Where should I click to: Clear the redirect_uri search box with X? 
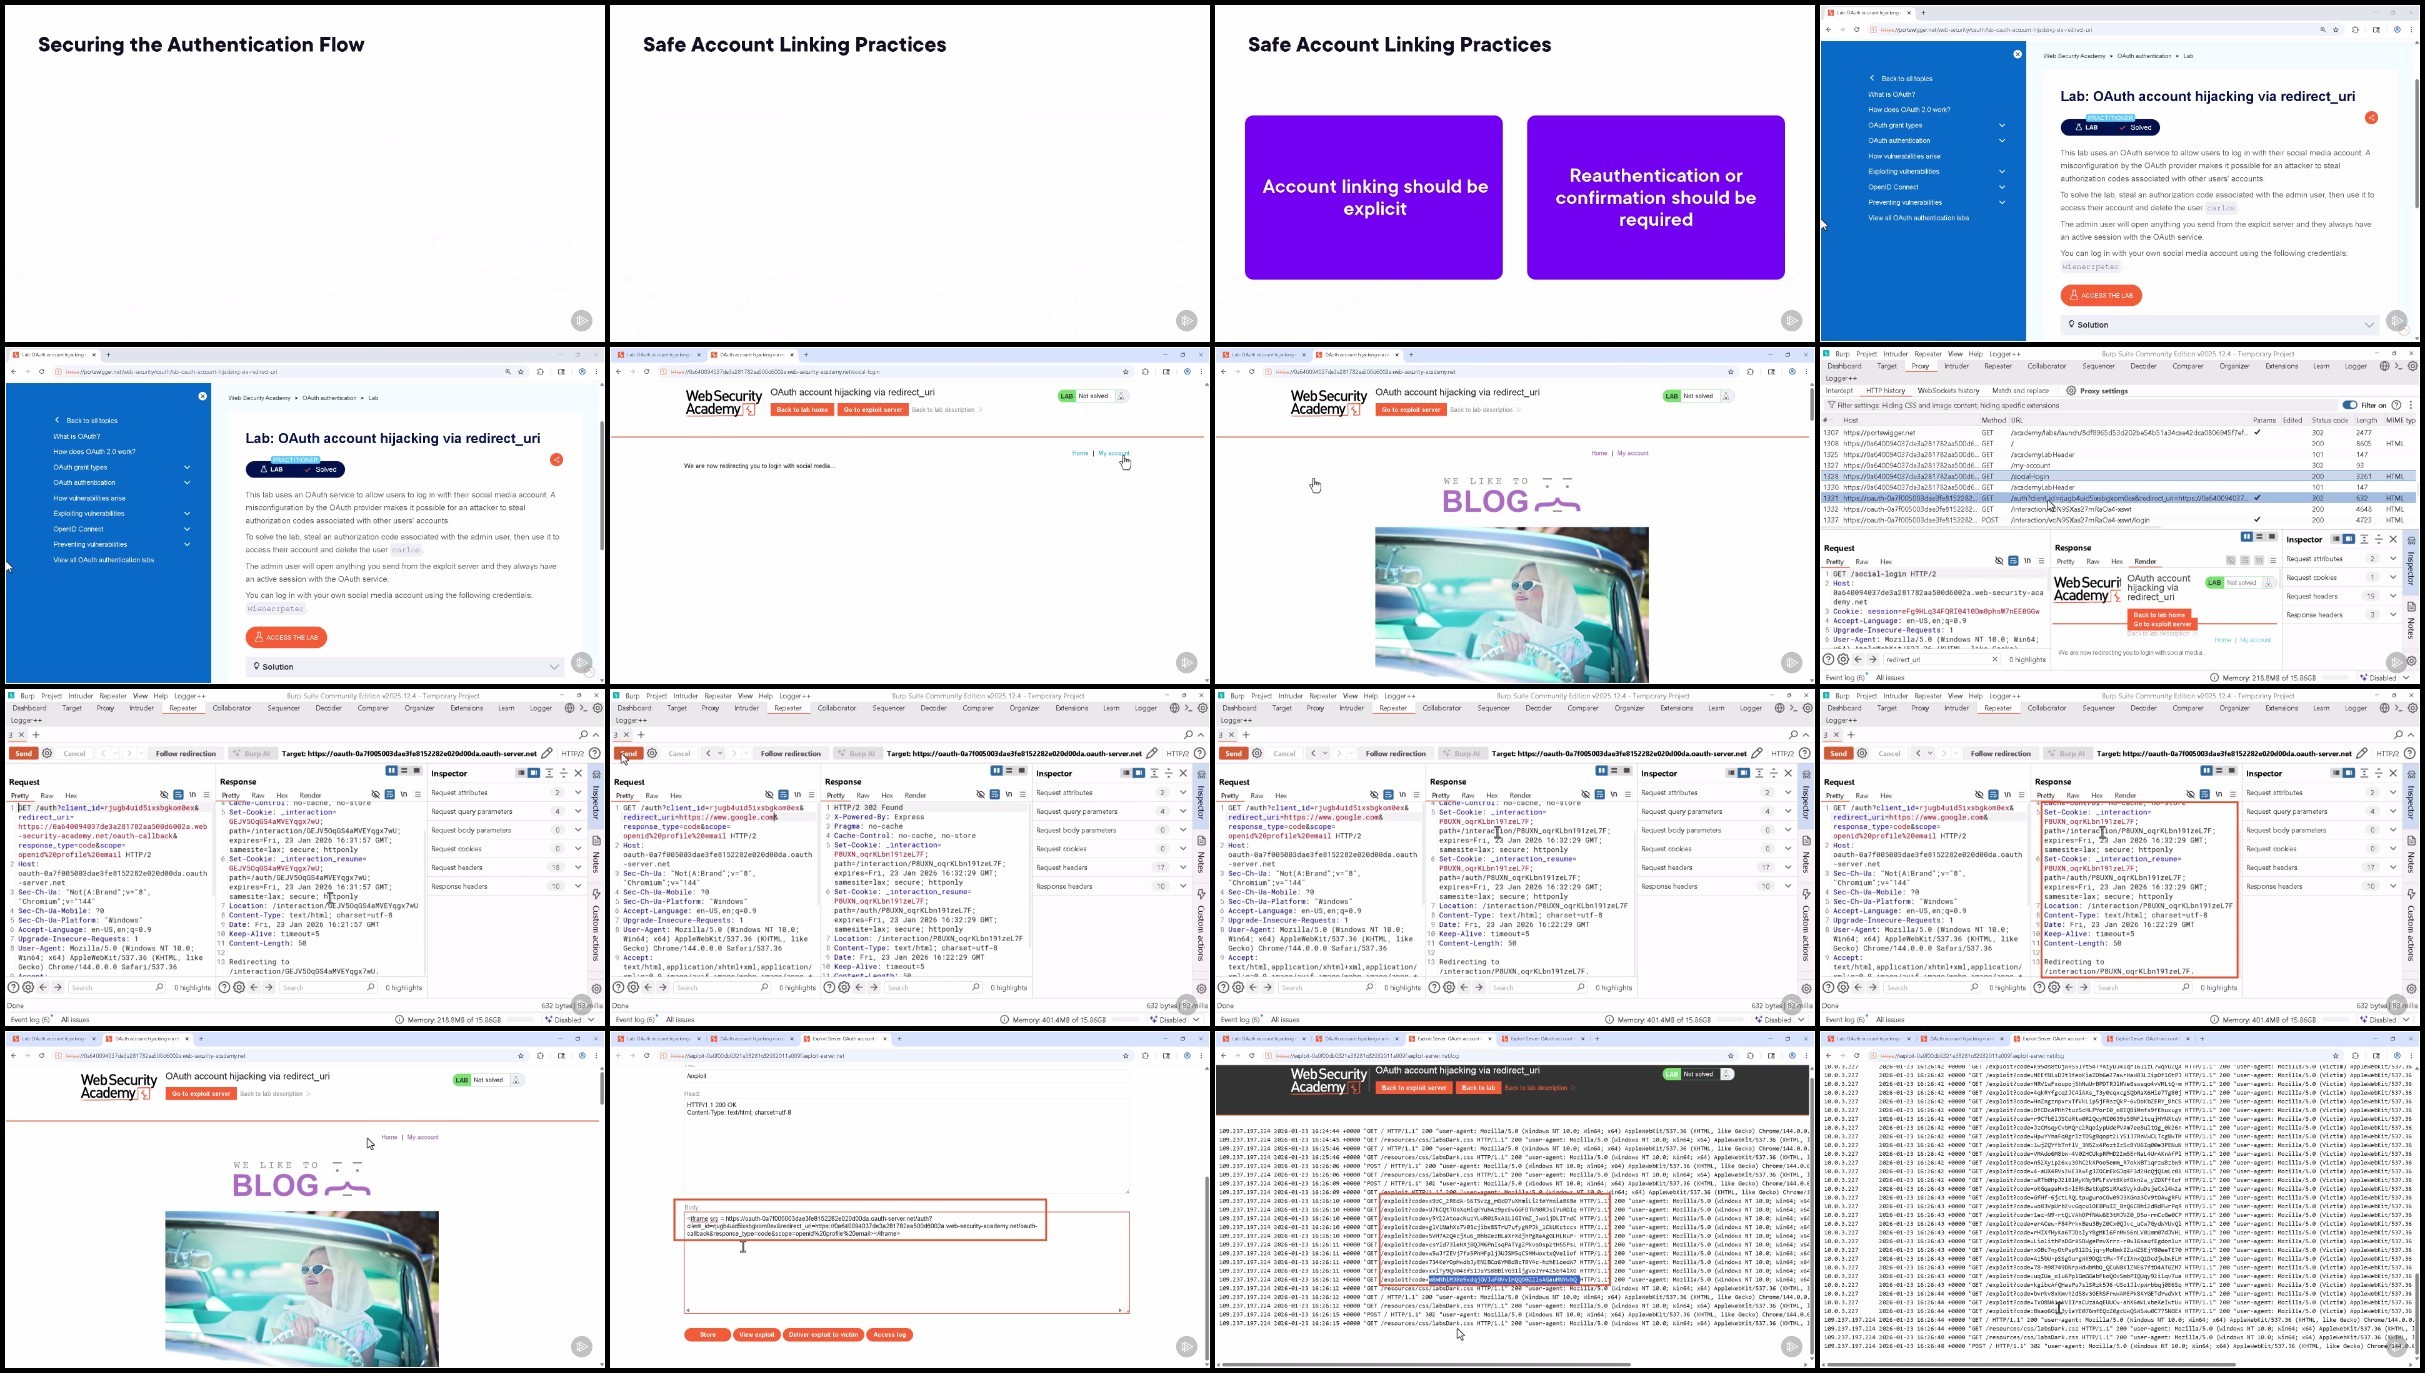(x=1994, y=659)
